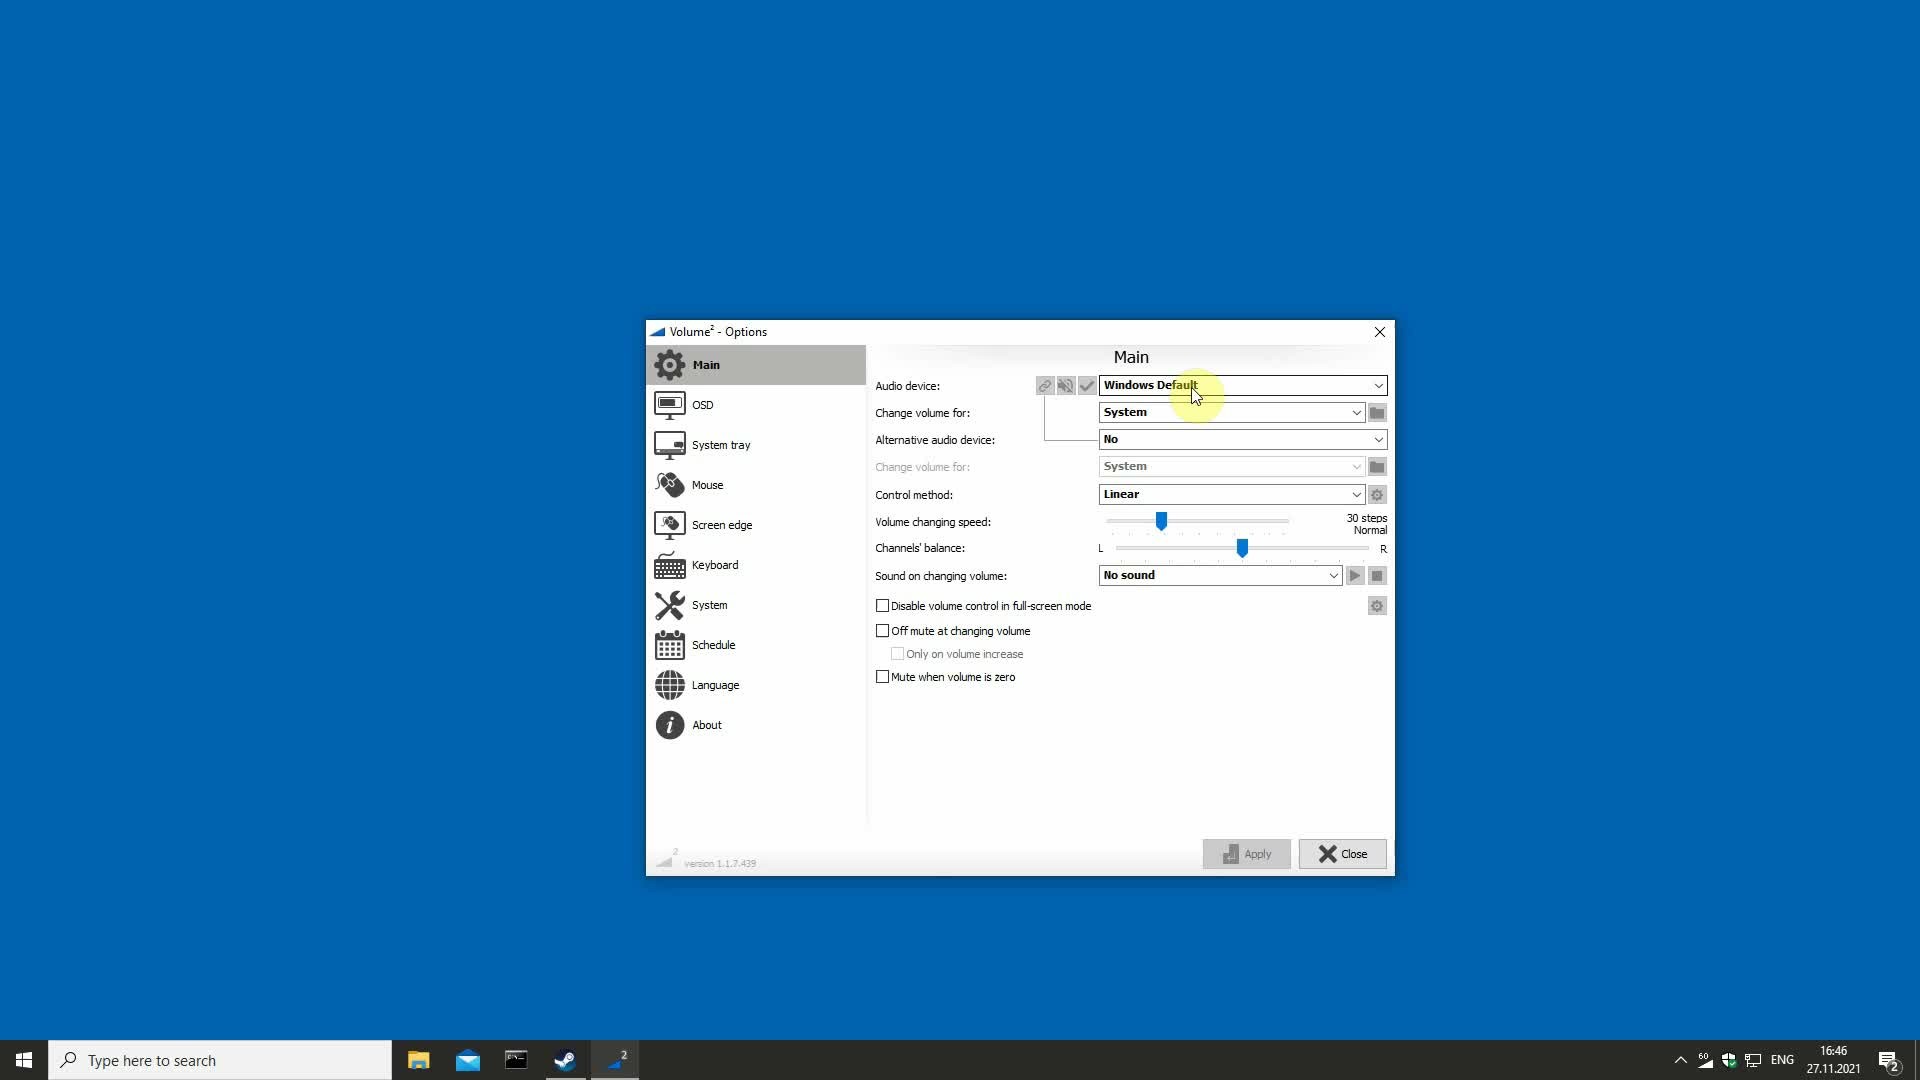Screen dimensions: 1920x1080
Task: Expand the Audio device dropdown
Action: point(1378,386)
